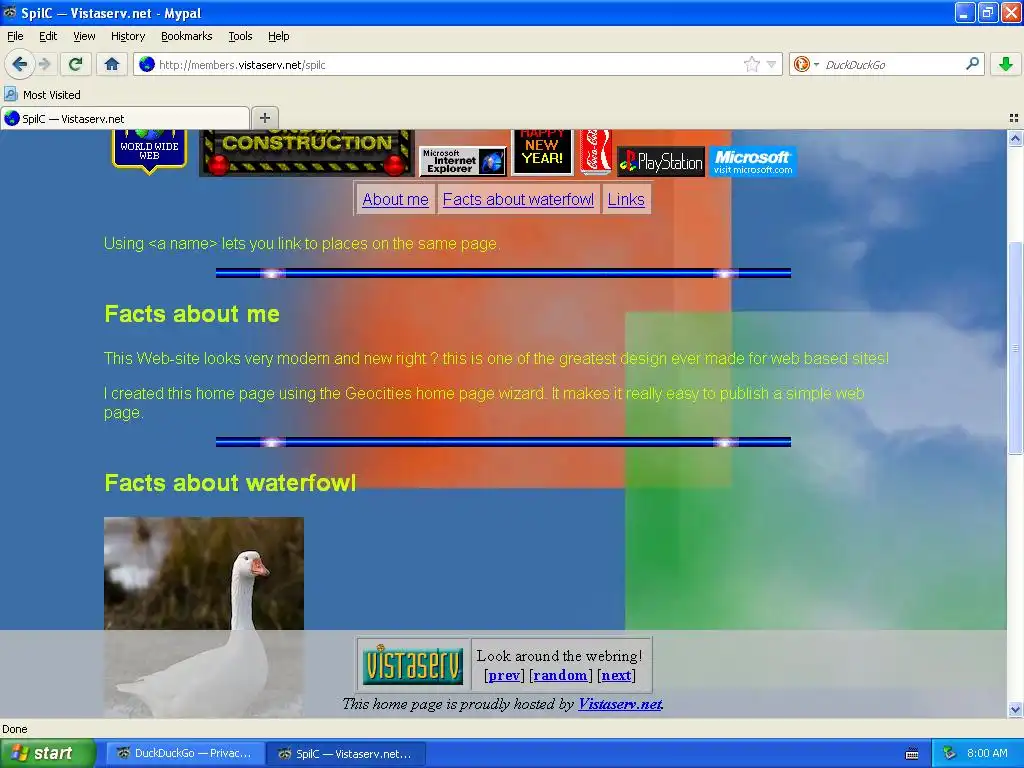Click the search magnifier icon
Image resolution: width=1024 pixels, height=768 pixels.
972,63
